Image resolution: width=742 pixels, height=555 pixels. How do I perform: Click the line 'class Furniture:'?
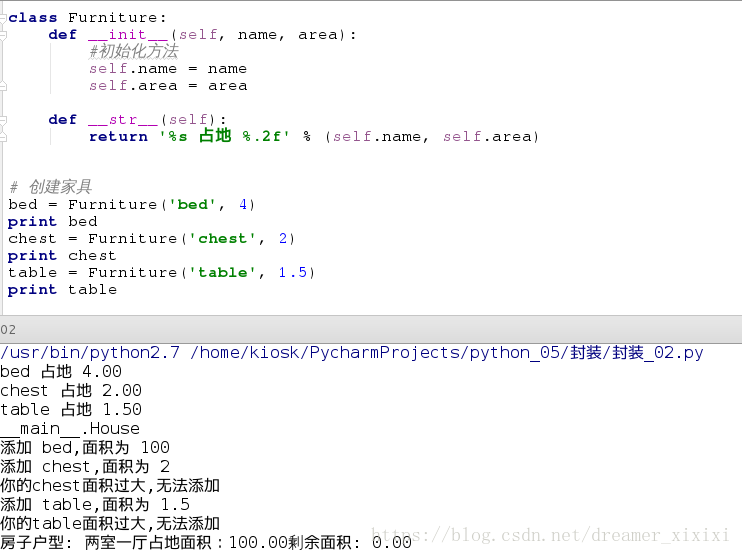[x=87, y=18]
